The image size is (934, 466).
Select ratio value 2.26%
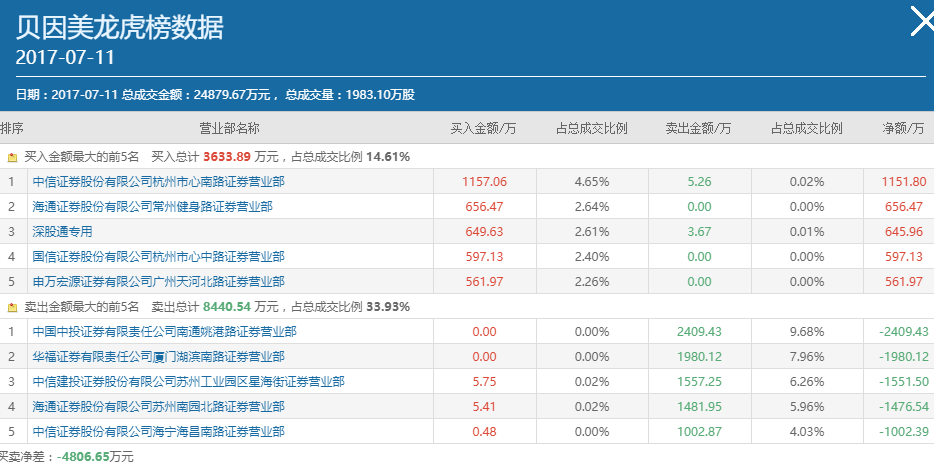point(591,282)
